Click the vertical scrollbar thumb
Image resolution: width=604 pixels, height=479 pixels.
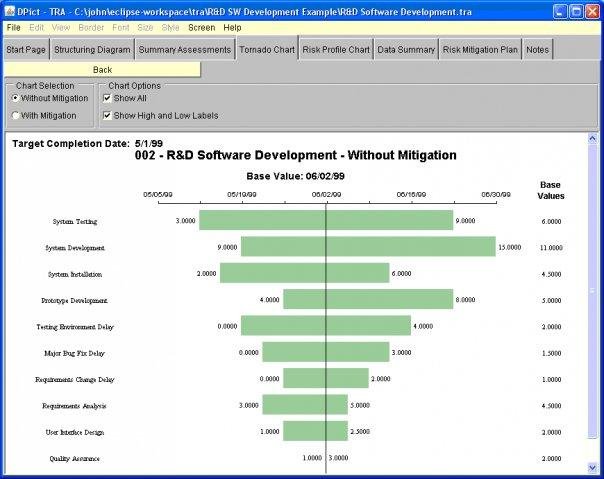pos(592,291)
